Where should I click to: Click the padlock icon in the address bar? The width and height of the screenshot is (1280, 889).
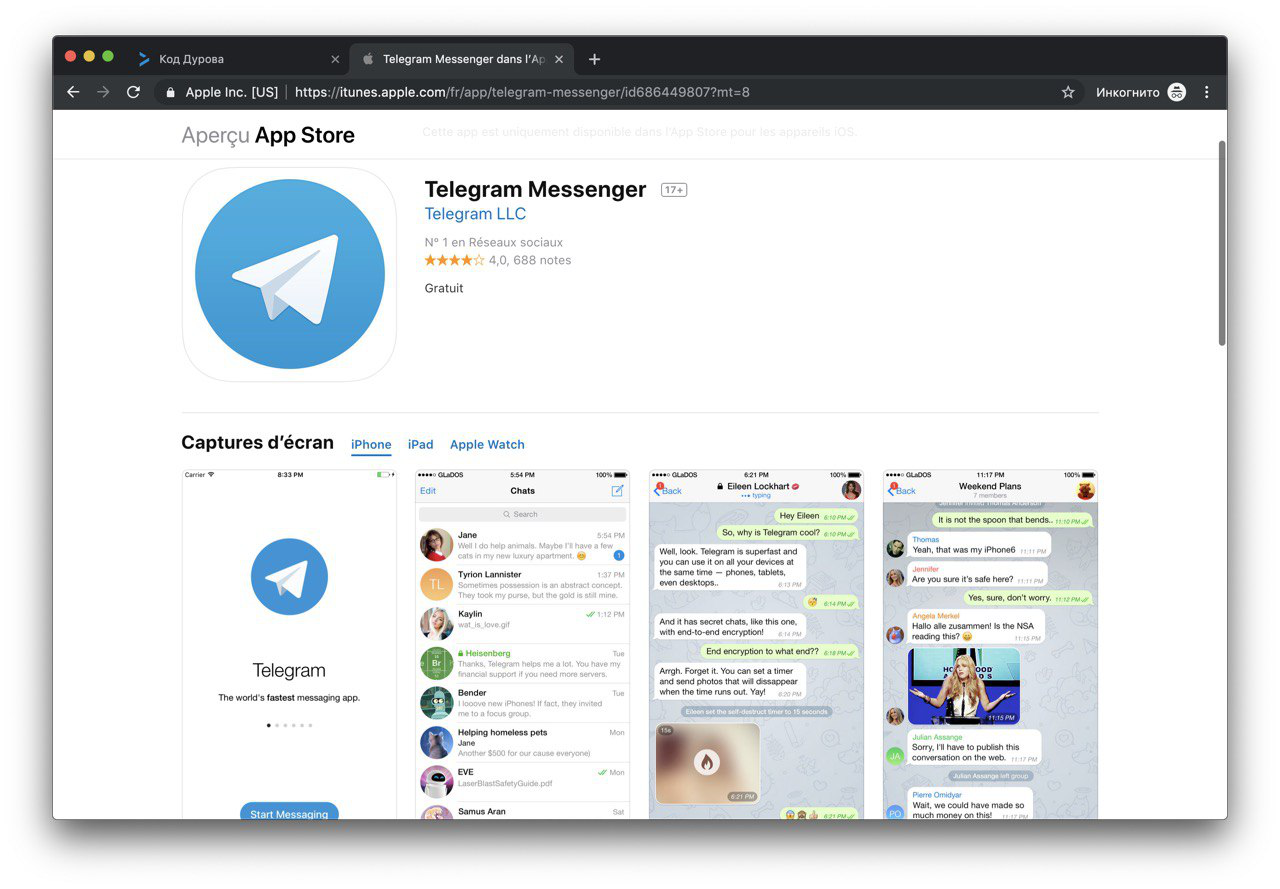(170, 92)
